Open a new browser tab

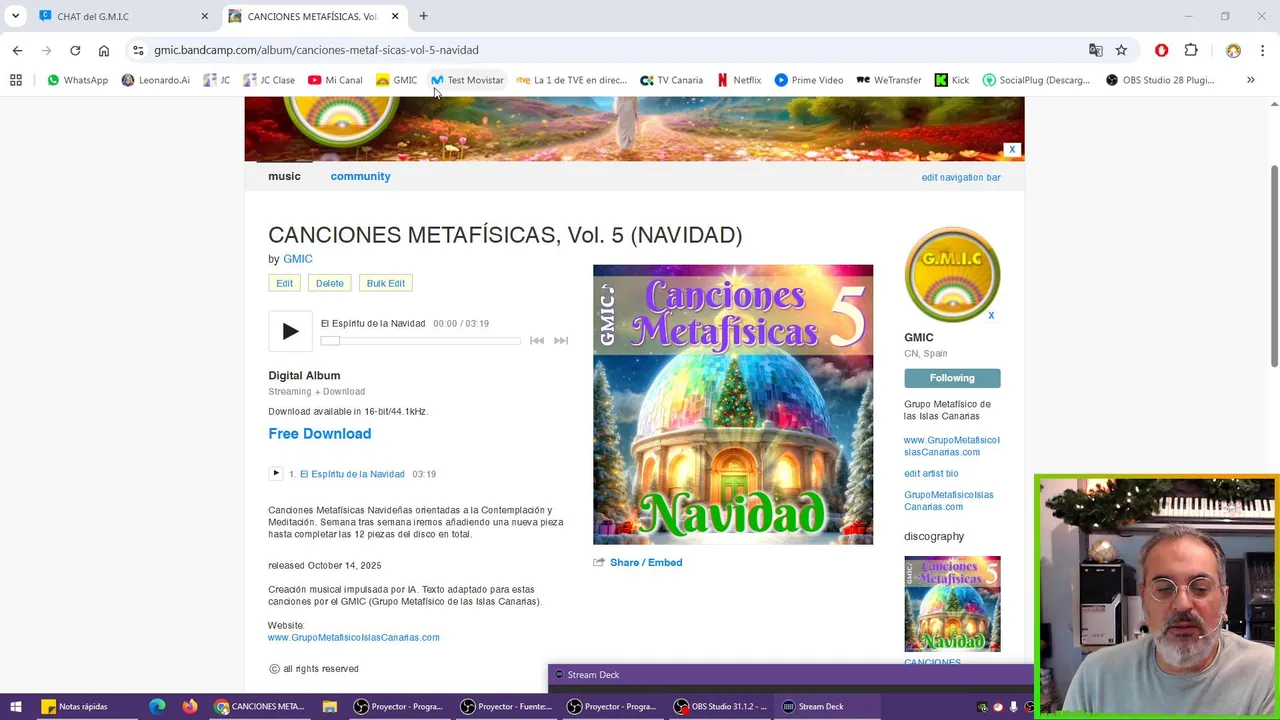tap(423, 16)
